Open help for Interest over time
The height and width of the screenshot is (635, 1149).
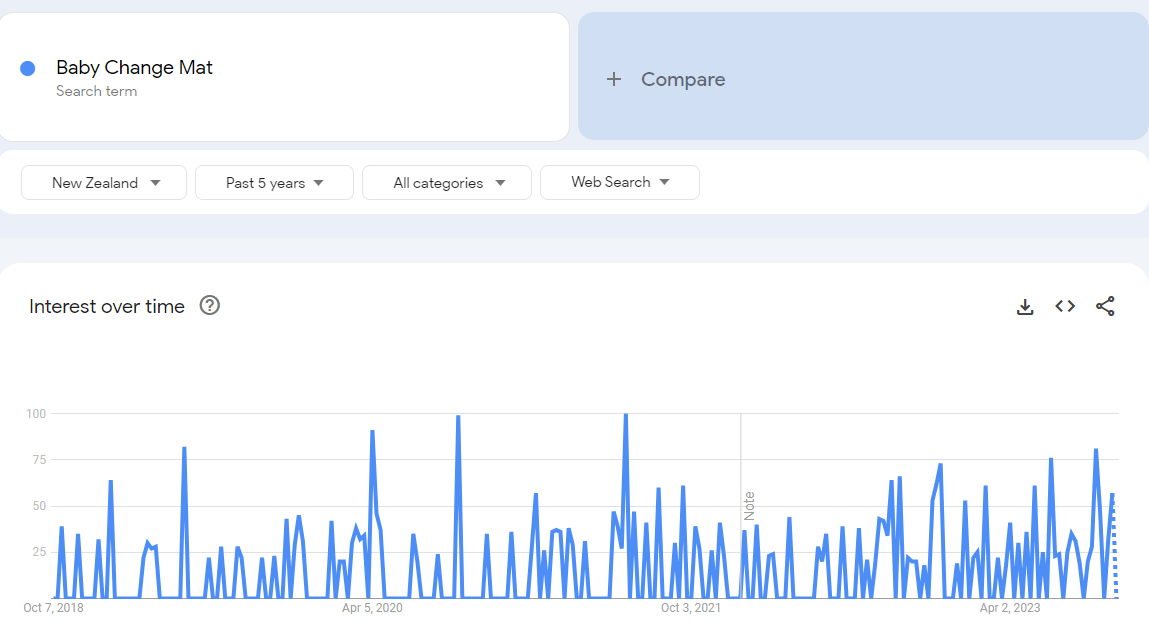click(x=210, y=305)
